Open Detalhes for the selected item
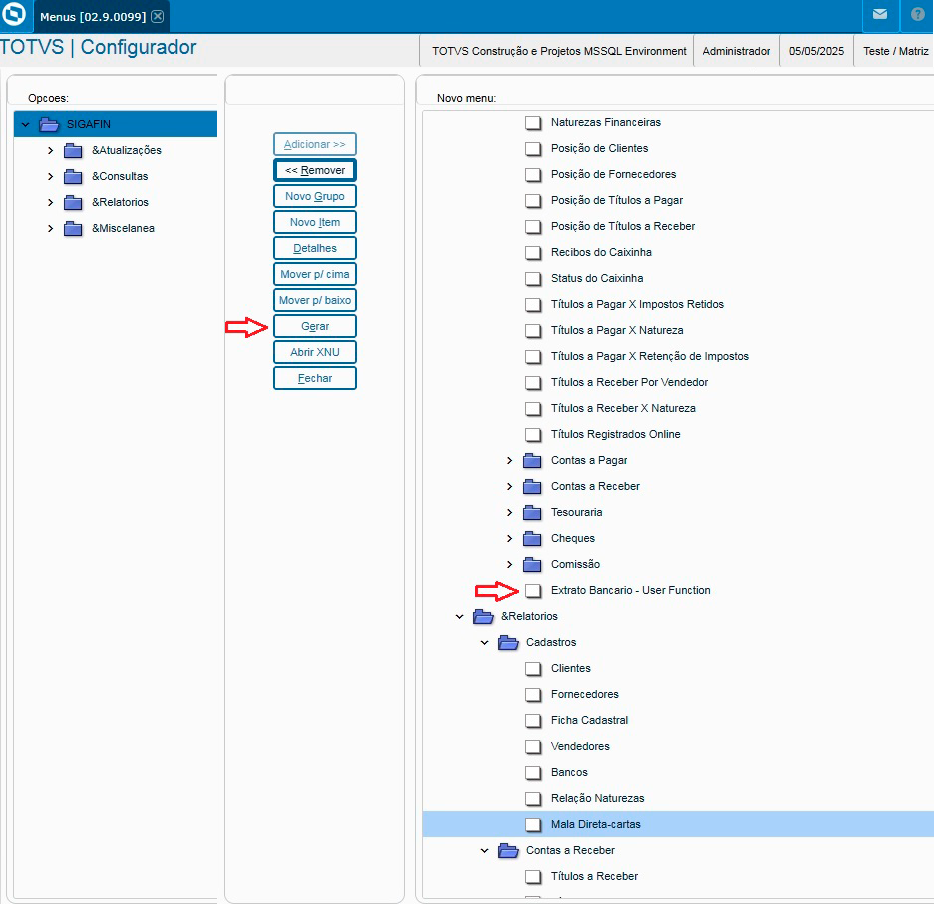The width and height of the screenshot is (934, 904). 315,248
